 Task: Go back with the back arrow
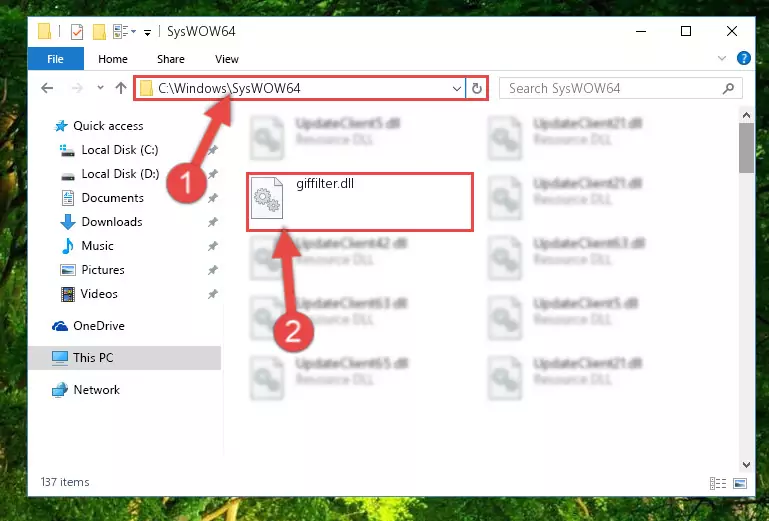coord(47,88)
